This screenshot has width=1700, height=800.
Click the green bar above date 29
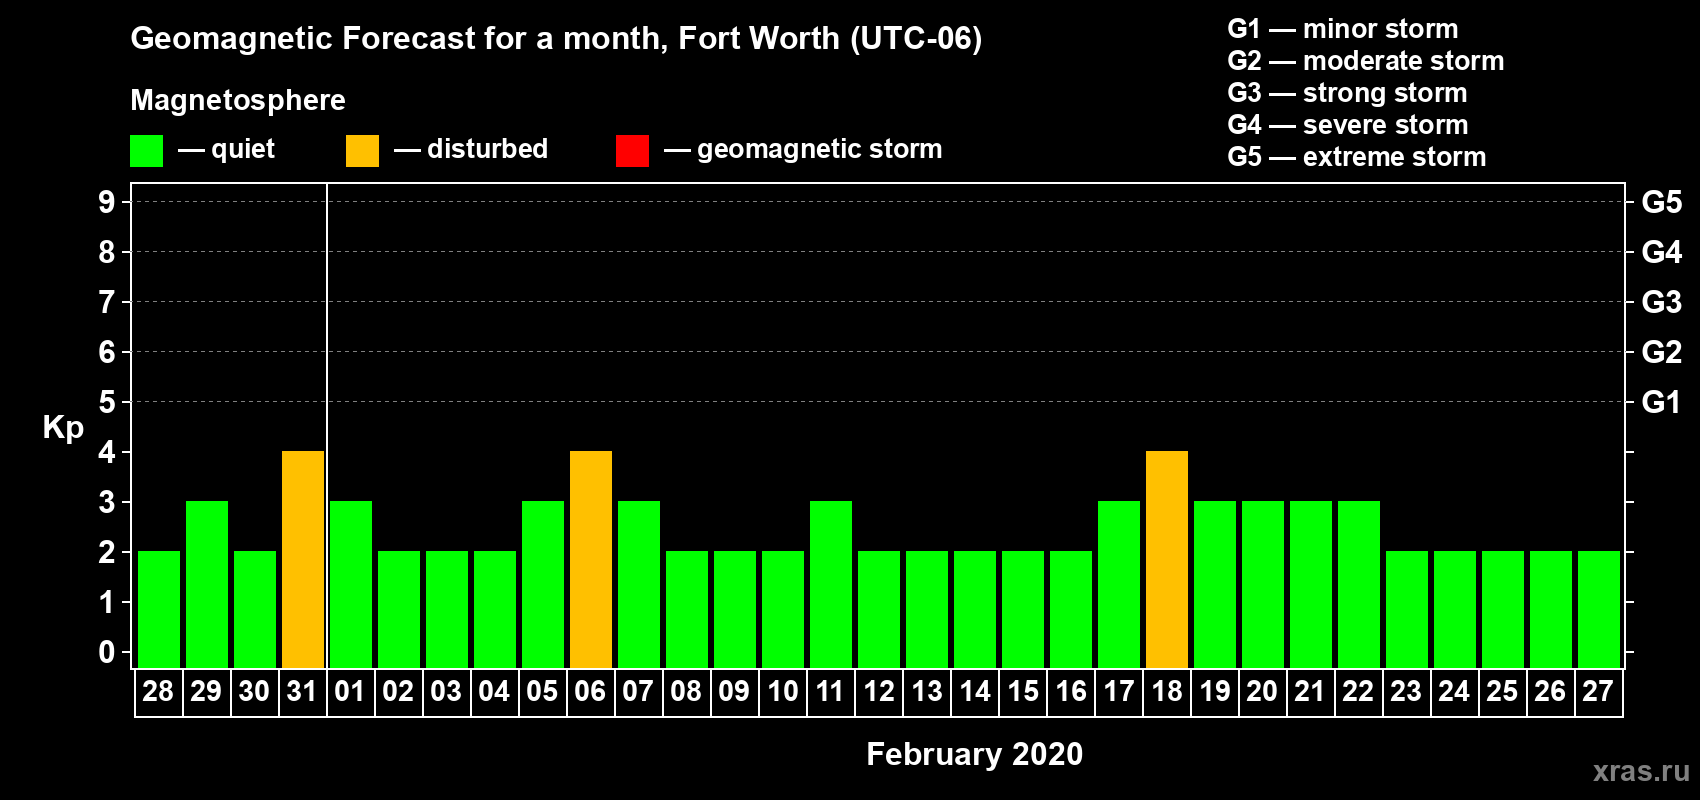207,584
